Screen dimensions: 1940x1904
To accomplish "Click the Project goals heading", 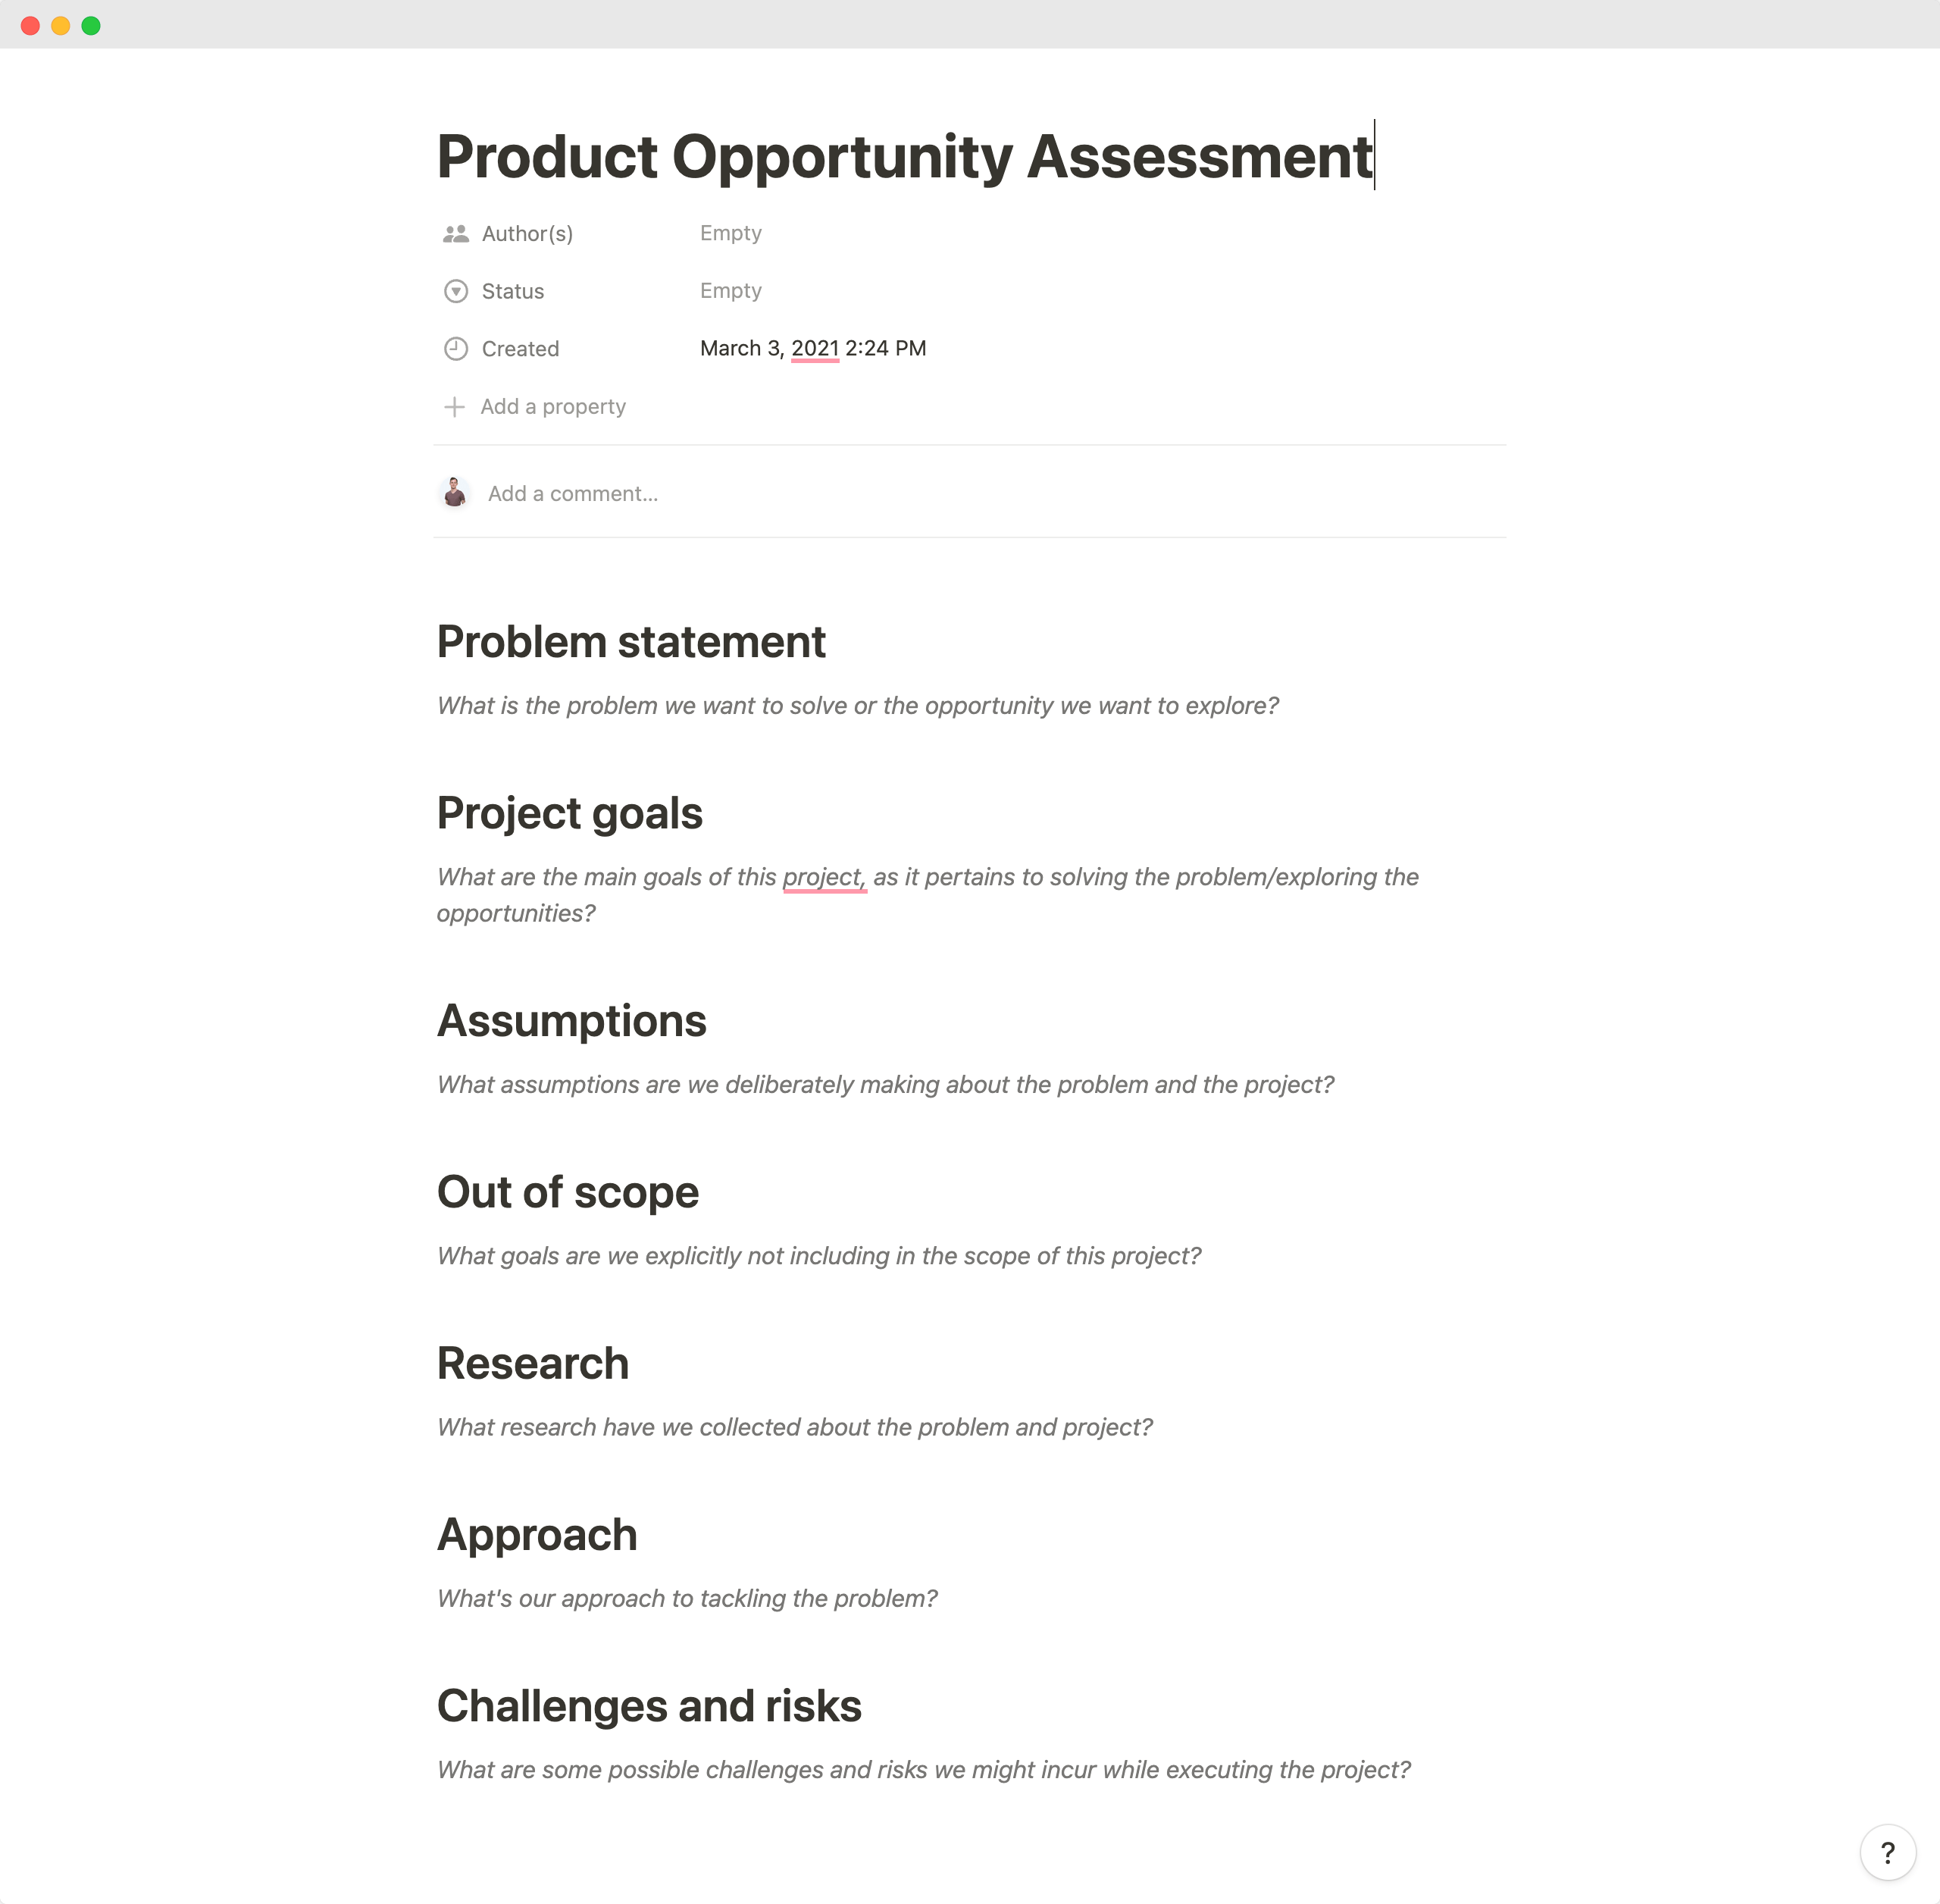I will click(569, 813).
